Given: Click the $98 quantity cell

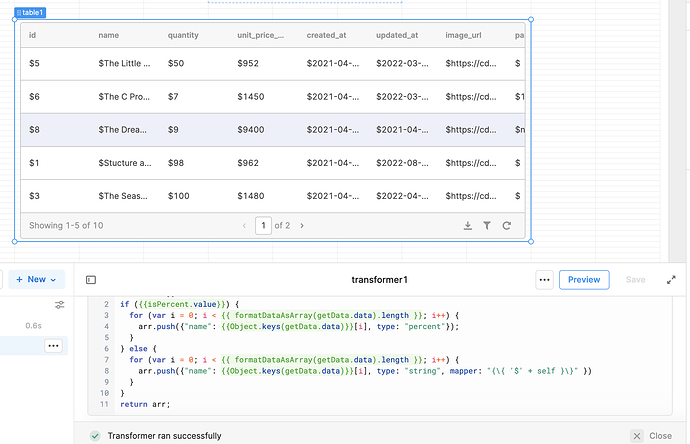Looking at the screenshot, I should [176, 163].
